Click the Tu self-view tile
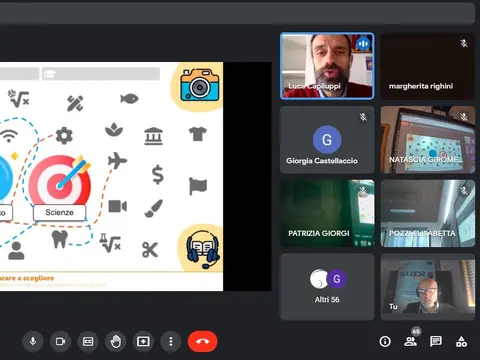Screen dimensions: 480x360 coord(428,287)
